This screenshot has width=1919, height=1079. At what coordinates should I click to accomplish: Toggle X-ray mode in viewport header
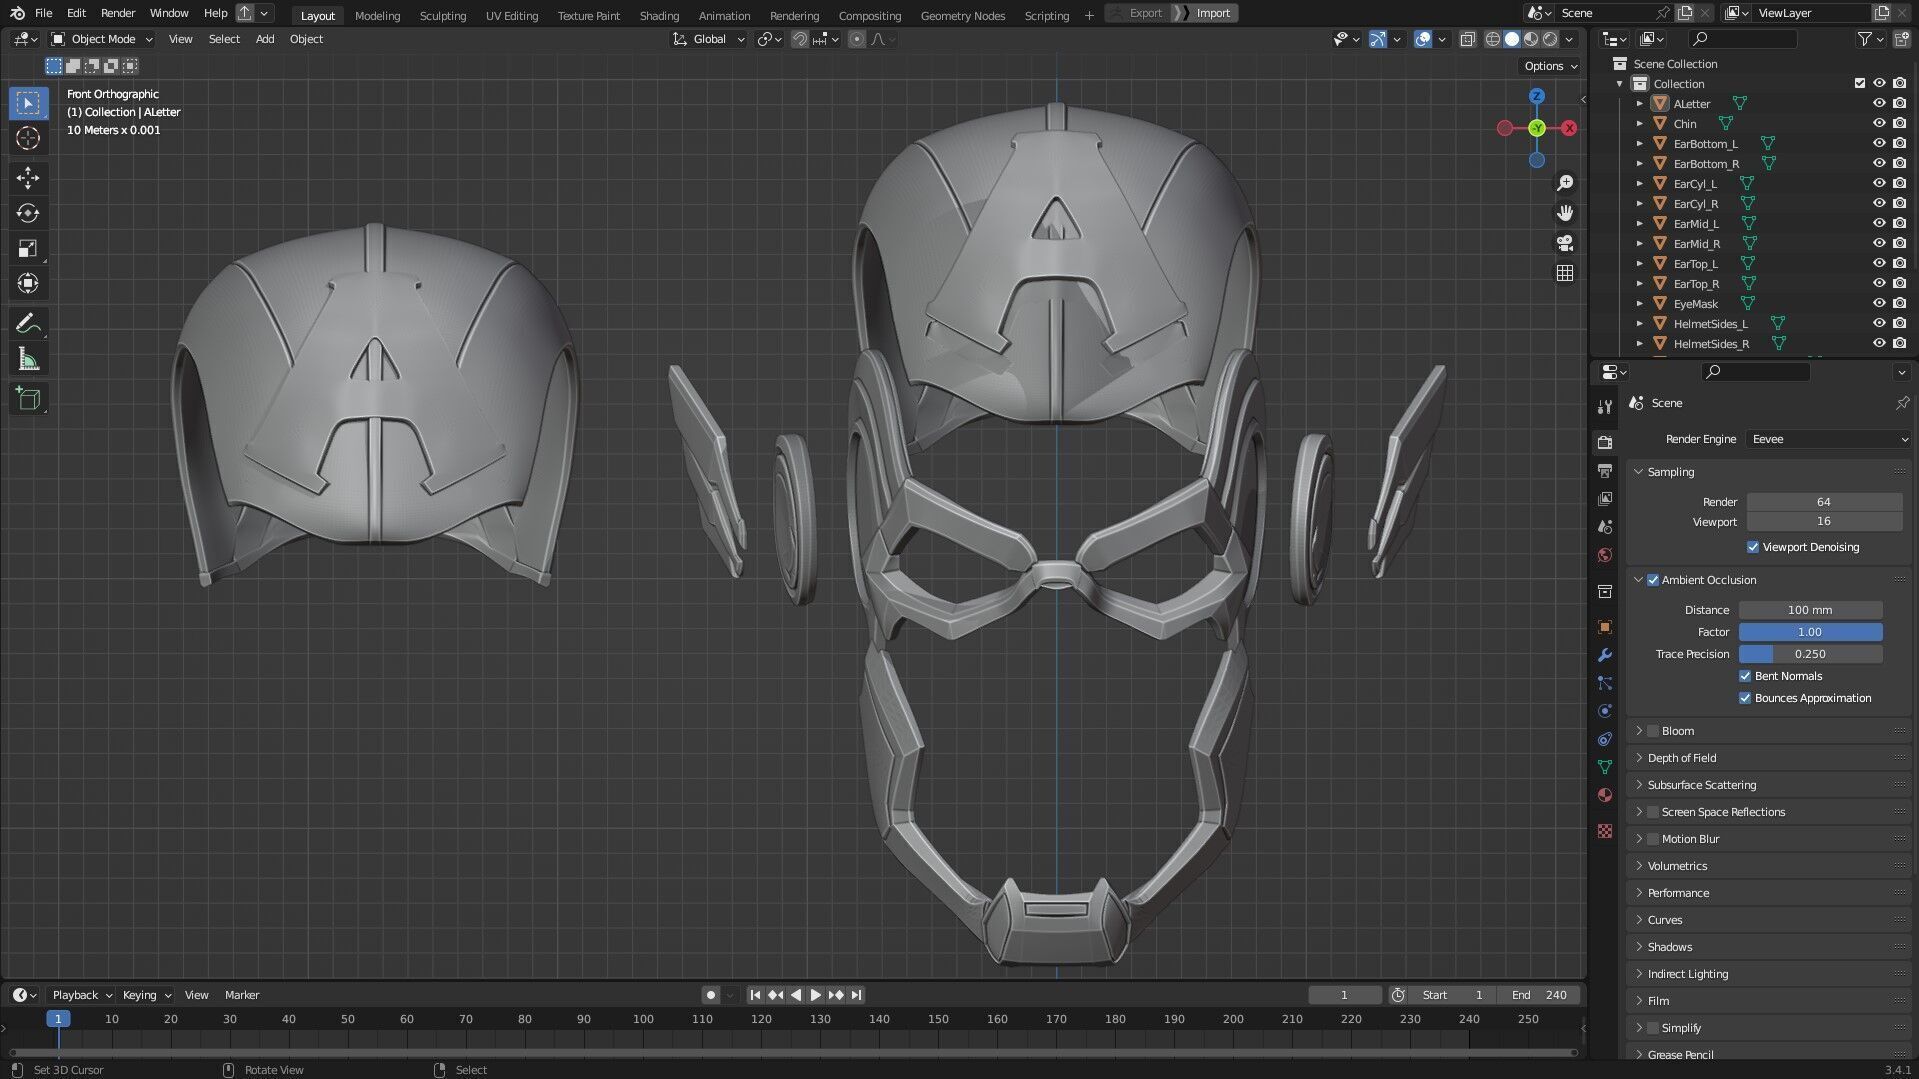pyautogui.click(x=1467, y=39)
